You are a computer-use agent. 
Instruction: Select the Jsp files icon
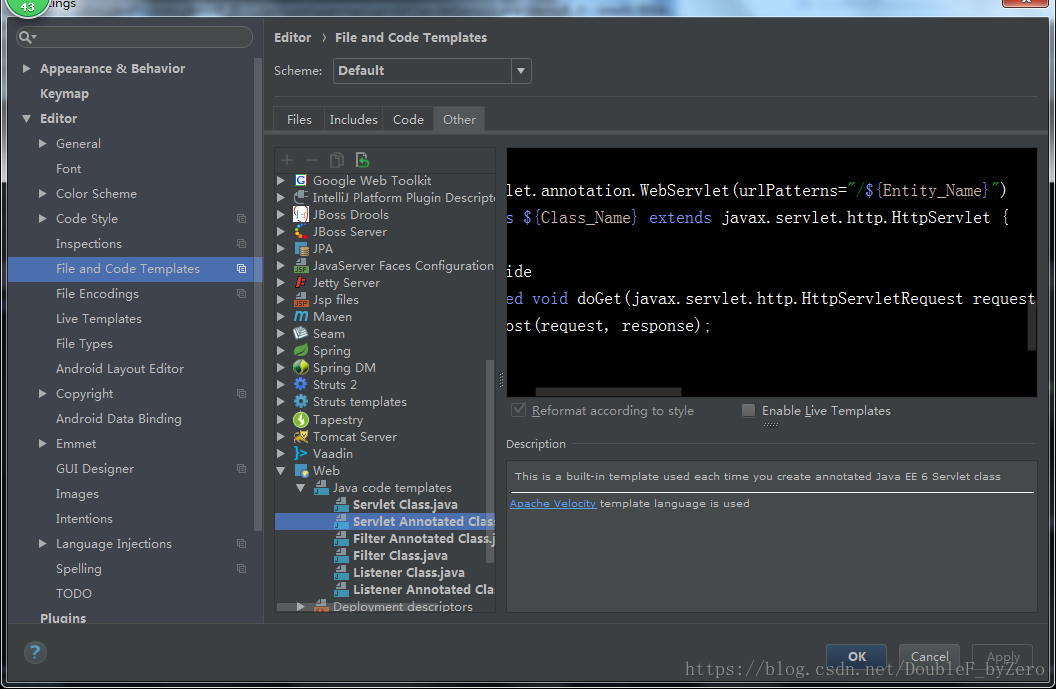point(301,300)
